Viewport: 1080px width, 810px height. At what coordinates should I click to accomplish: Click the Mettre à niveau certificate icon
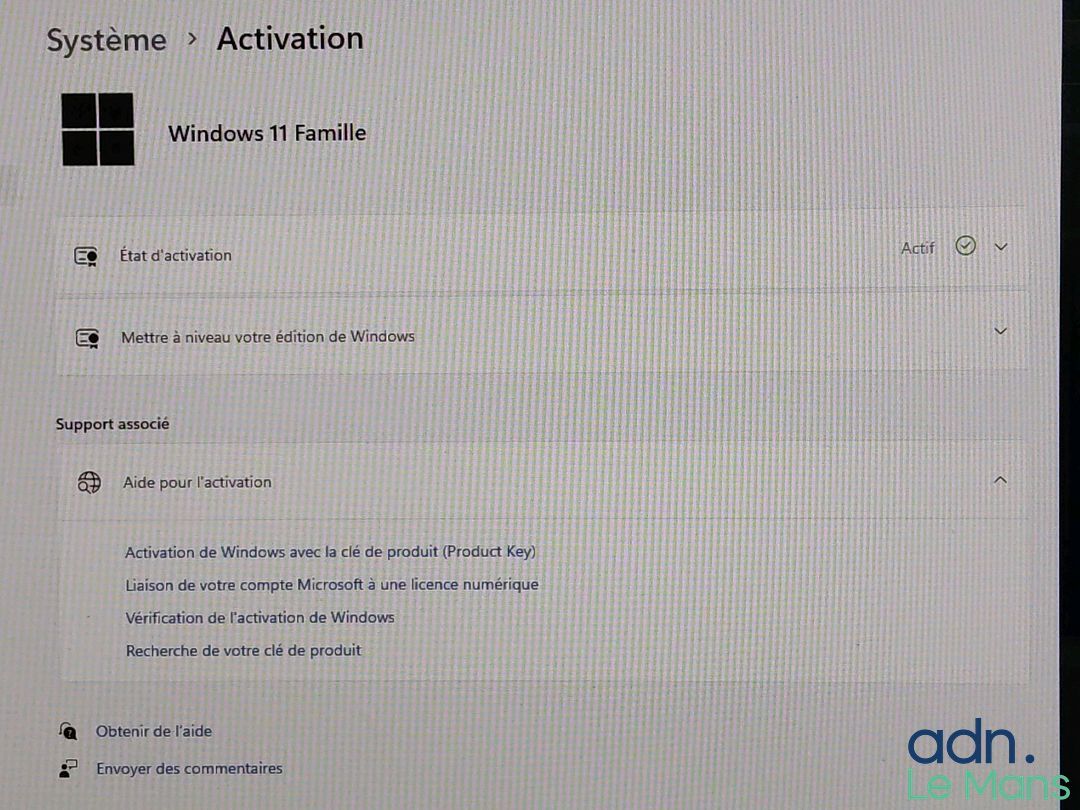coord(87,338)
